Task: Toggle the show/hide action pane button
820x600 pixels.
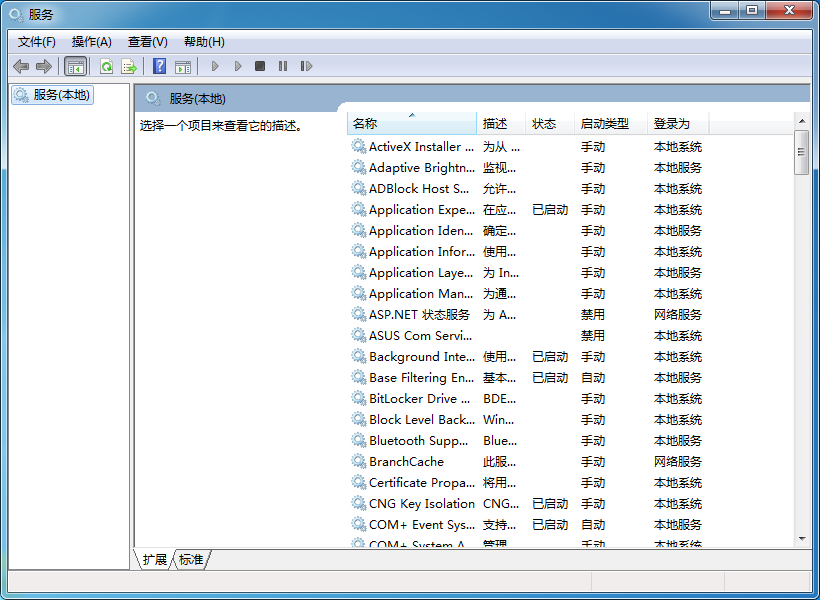Action: click(182, 66)
